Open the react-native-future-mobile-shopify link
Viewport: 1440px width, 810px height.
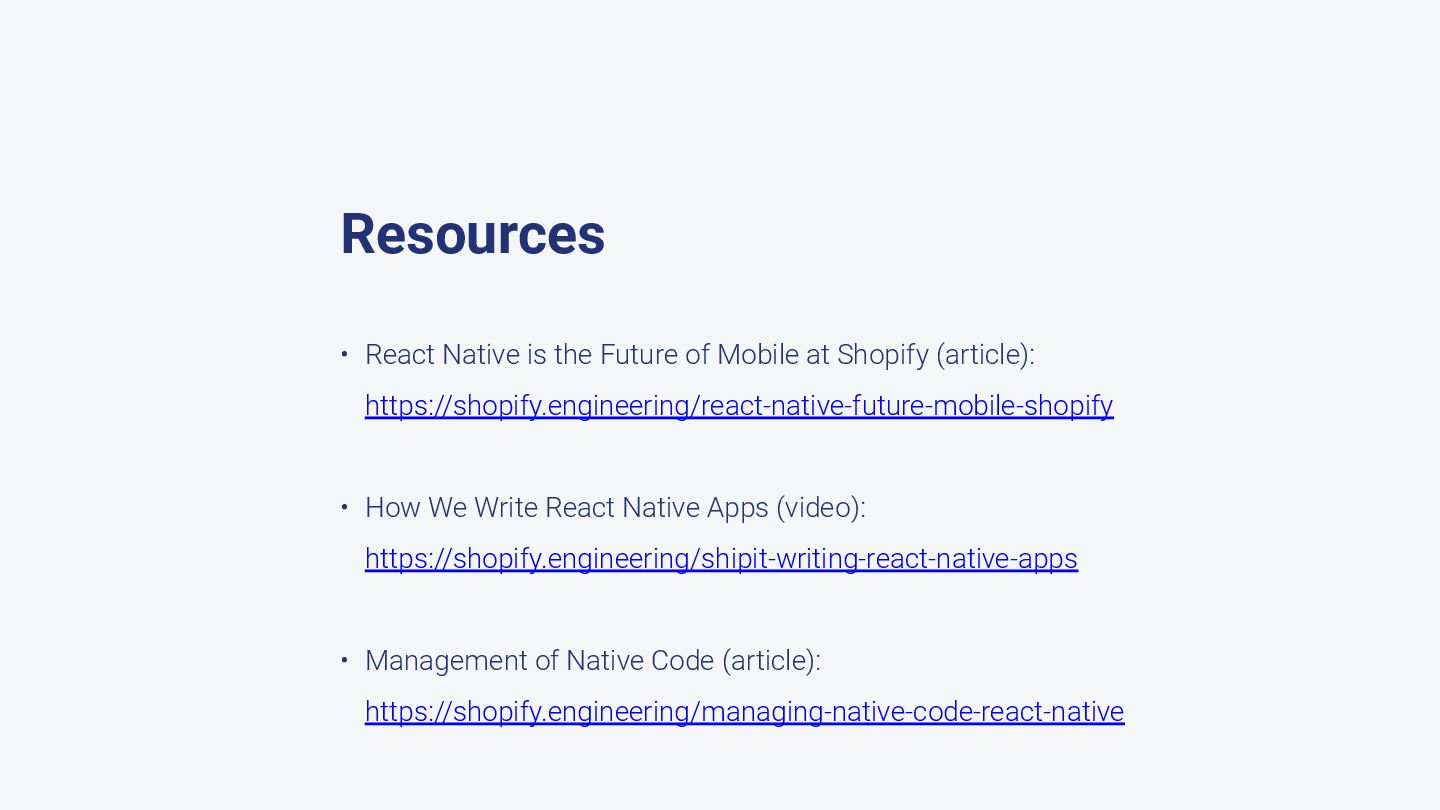pyautogui.click(x=739, y=405)
